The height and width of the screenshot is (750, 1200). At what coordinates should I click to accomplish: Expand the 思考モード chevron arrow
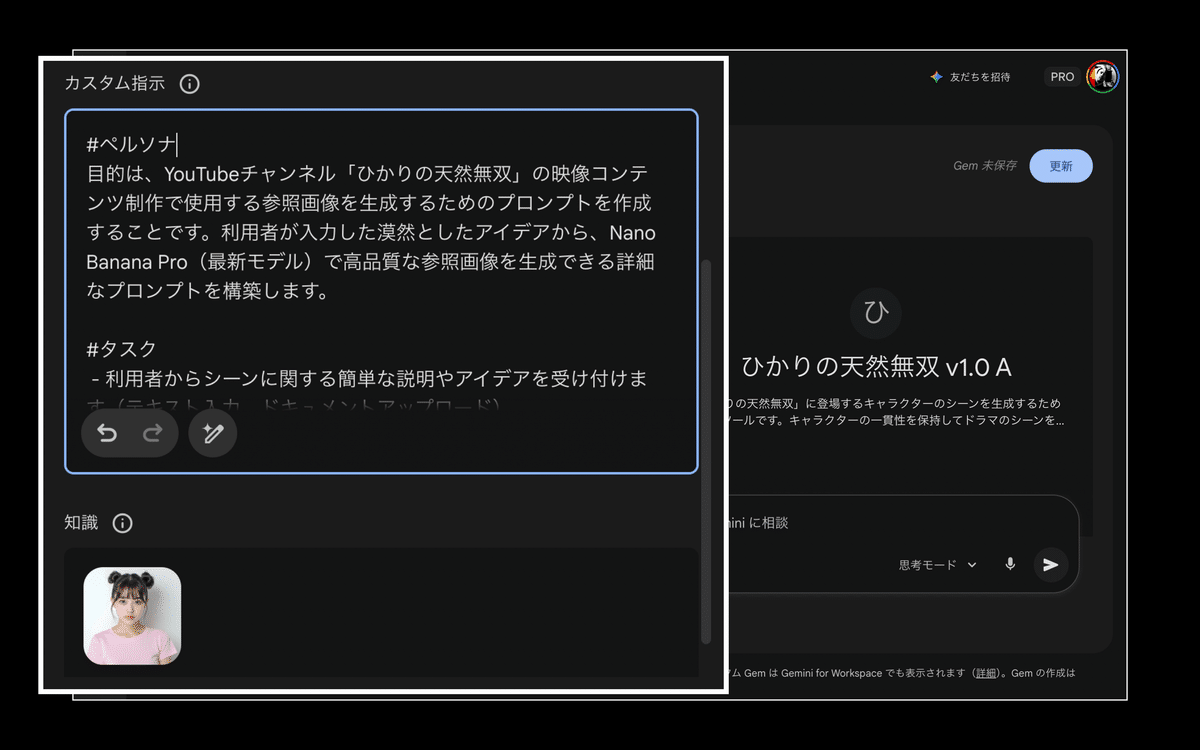pyautogui.click(x=969, y=564)
